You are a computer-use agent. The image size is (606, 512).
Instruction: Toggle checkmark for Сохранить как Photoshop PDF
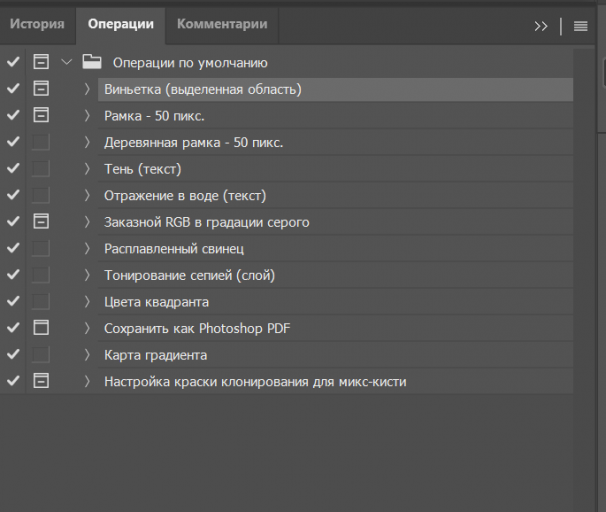13,328
